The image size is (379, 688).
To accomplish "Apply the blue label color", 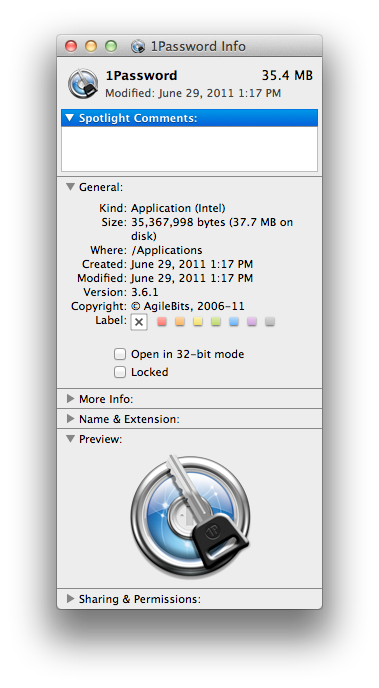I will coord(234,322).
